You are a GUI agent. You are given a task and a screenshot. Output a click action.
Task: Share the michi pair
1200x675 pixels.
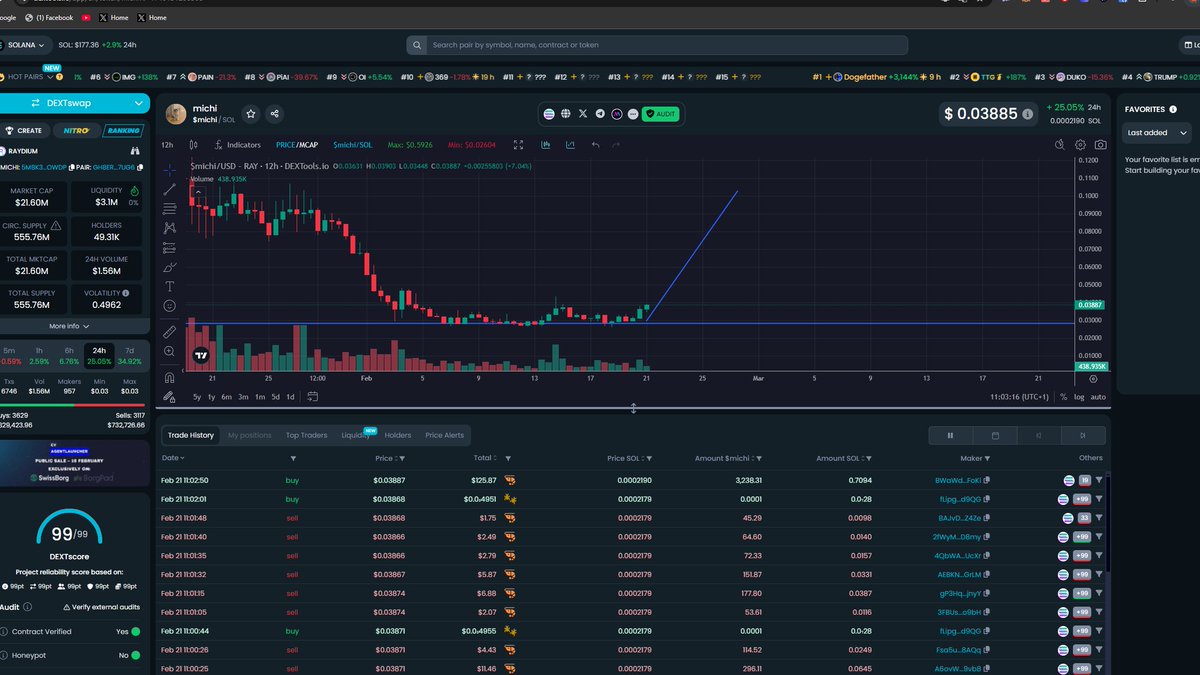tap(275, 114)
